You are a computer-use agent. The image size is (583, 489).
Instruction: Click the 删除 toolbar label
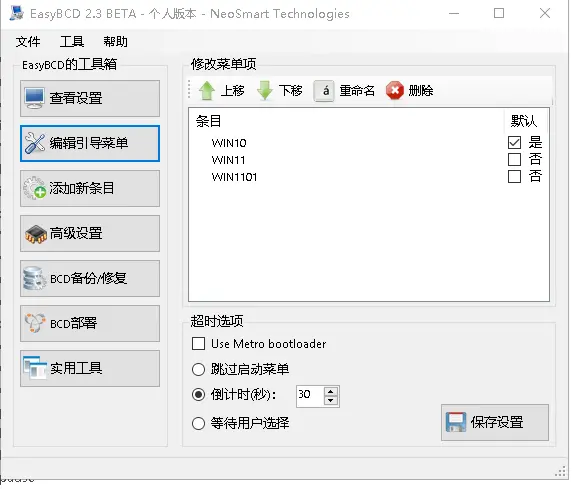pyautogui.click(x=421, y=90)
